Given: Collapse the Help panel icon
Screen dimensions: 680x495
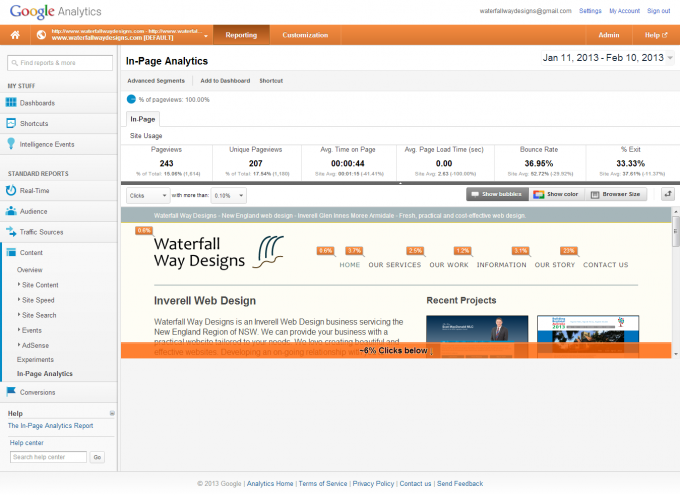Looking at the screenshot, I should pyautogui.click(x=112, y=413).
